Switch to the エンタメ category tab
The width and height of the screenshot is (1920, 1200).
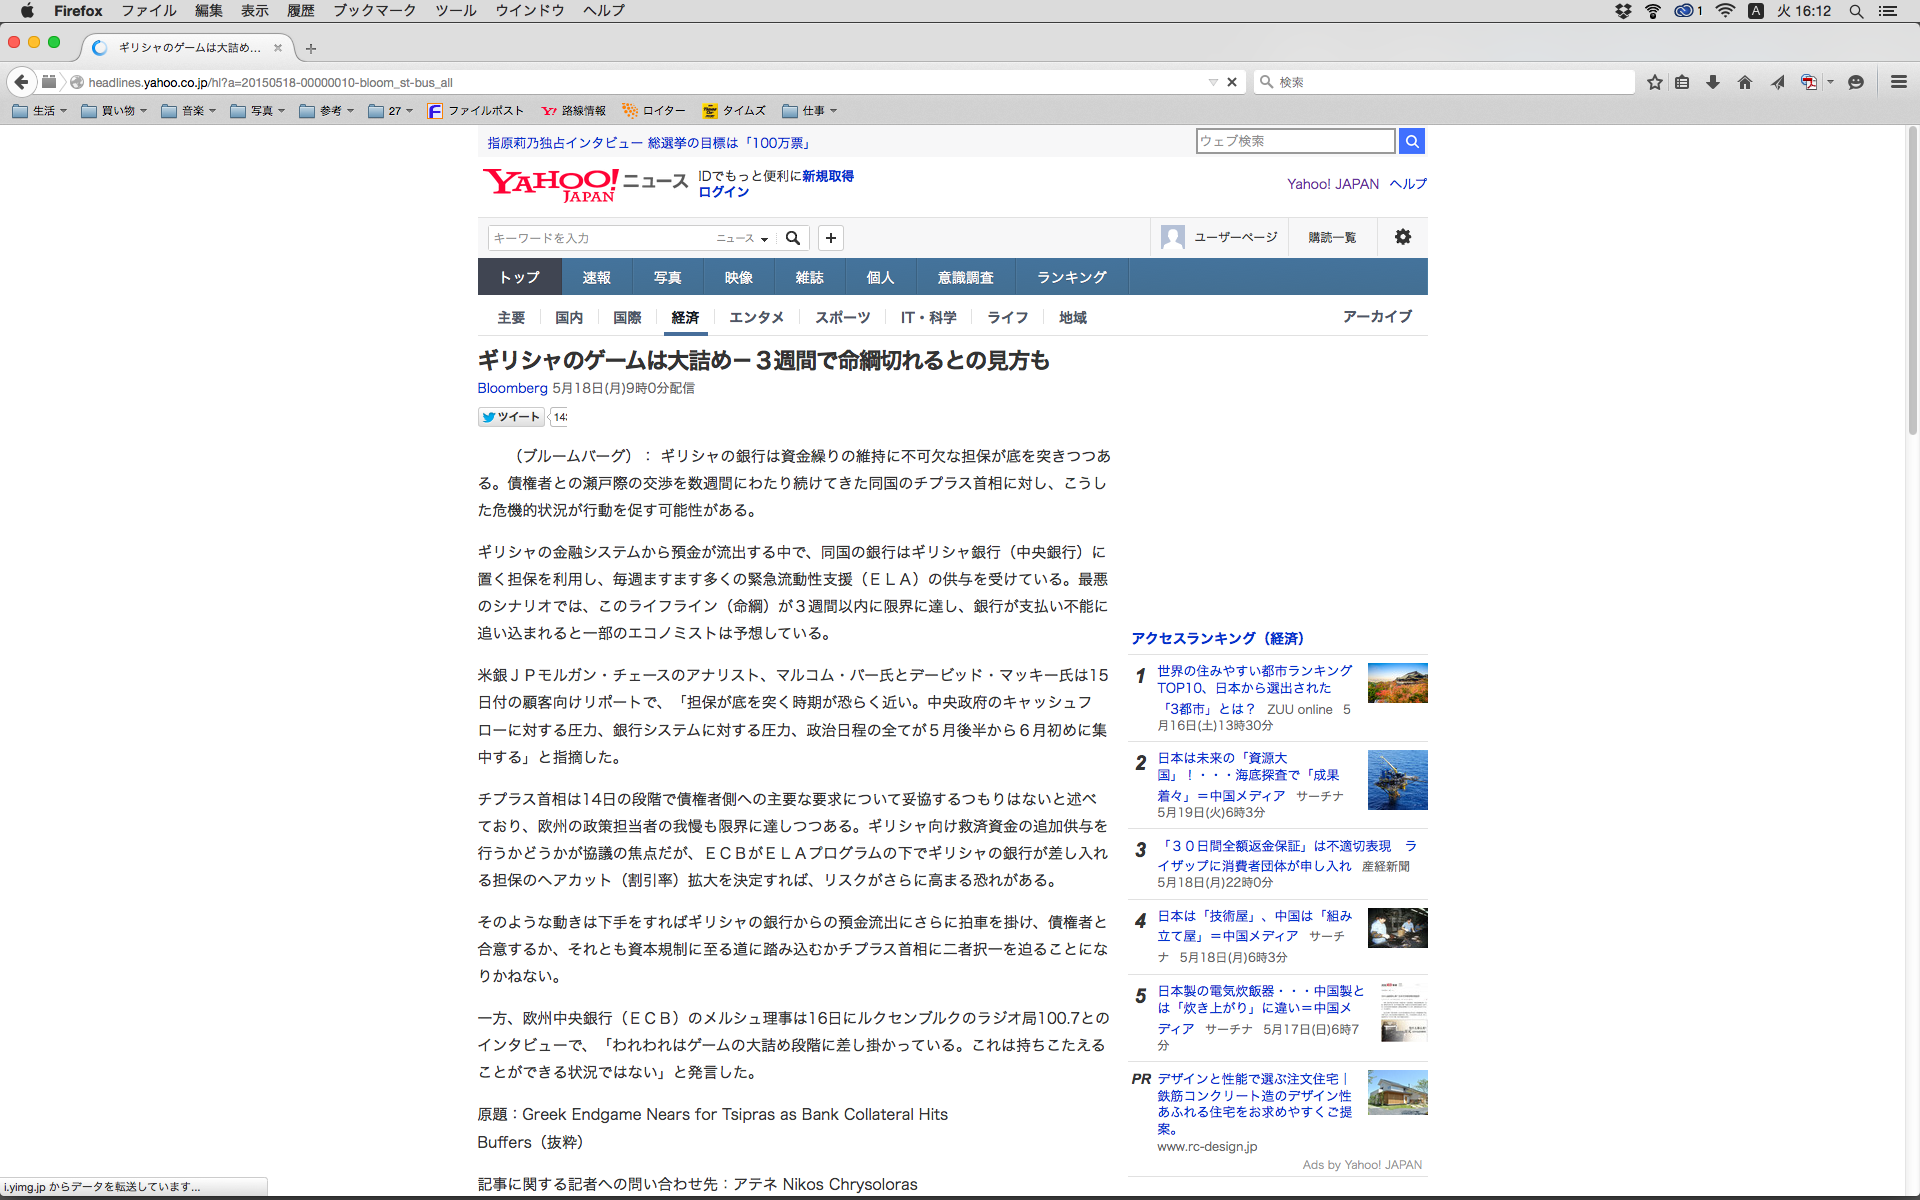[756, 317]
